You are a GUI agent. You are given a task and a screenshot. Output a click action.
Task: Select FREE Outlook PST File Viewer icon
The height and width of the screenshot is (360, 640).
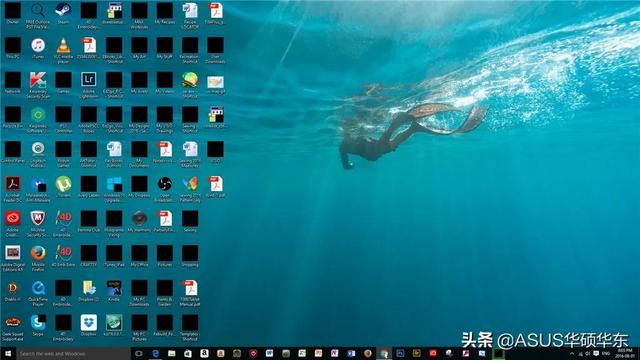tap(38, 11)
